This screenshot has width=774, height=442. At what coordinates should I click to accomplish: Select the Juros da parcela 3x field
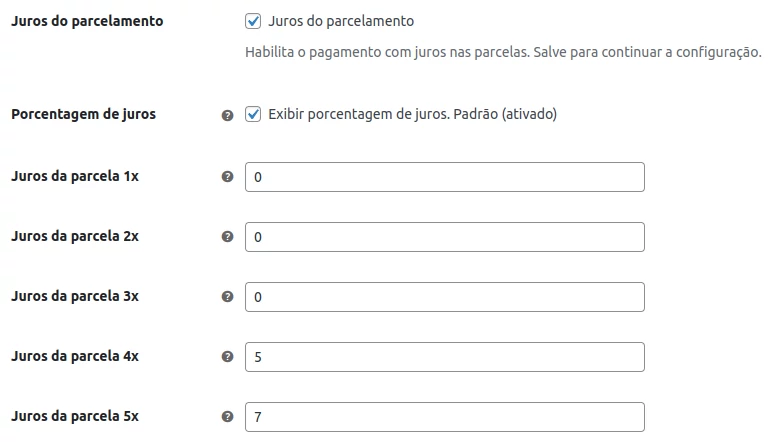click(x=444, y=297)
